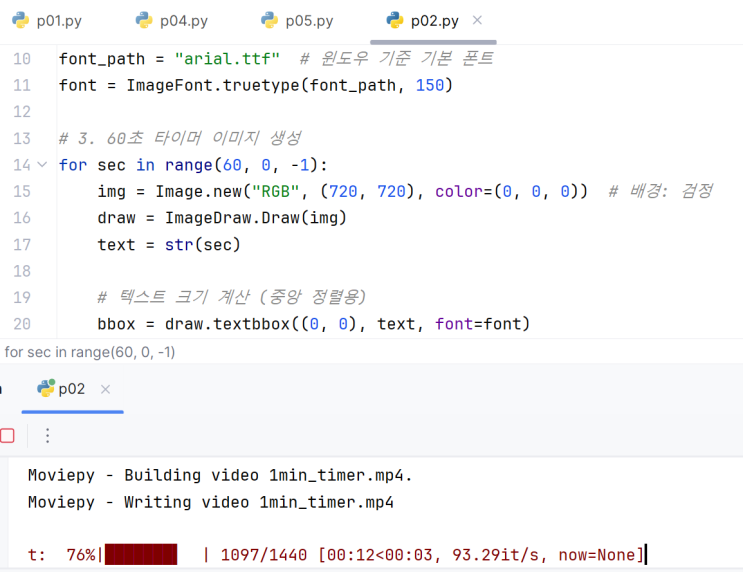The image size is (743, 572).
Task: Switch to the p04.py editor tab
Action: click(x=172, y=21)
